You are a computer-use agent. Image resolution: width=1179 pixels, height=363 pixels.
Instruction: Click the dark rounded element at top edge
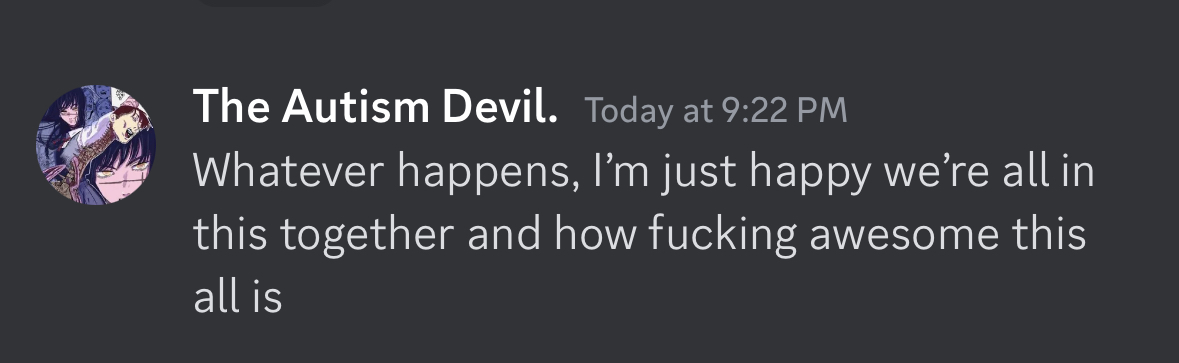coord(265,3)
